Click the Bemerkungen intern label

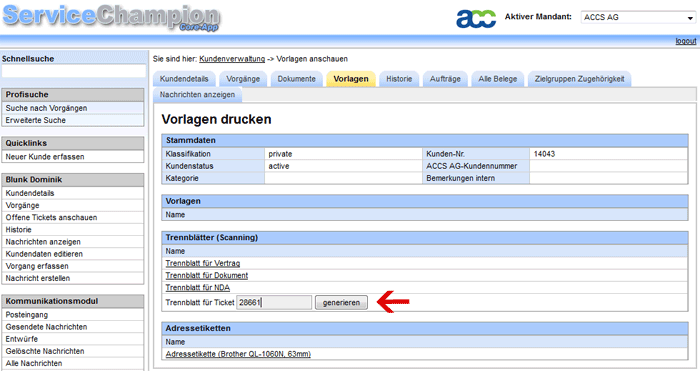click(x=460, y=178)
